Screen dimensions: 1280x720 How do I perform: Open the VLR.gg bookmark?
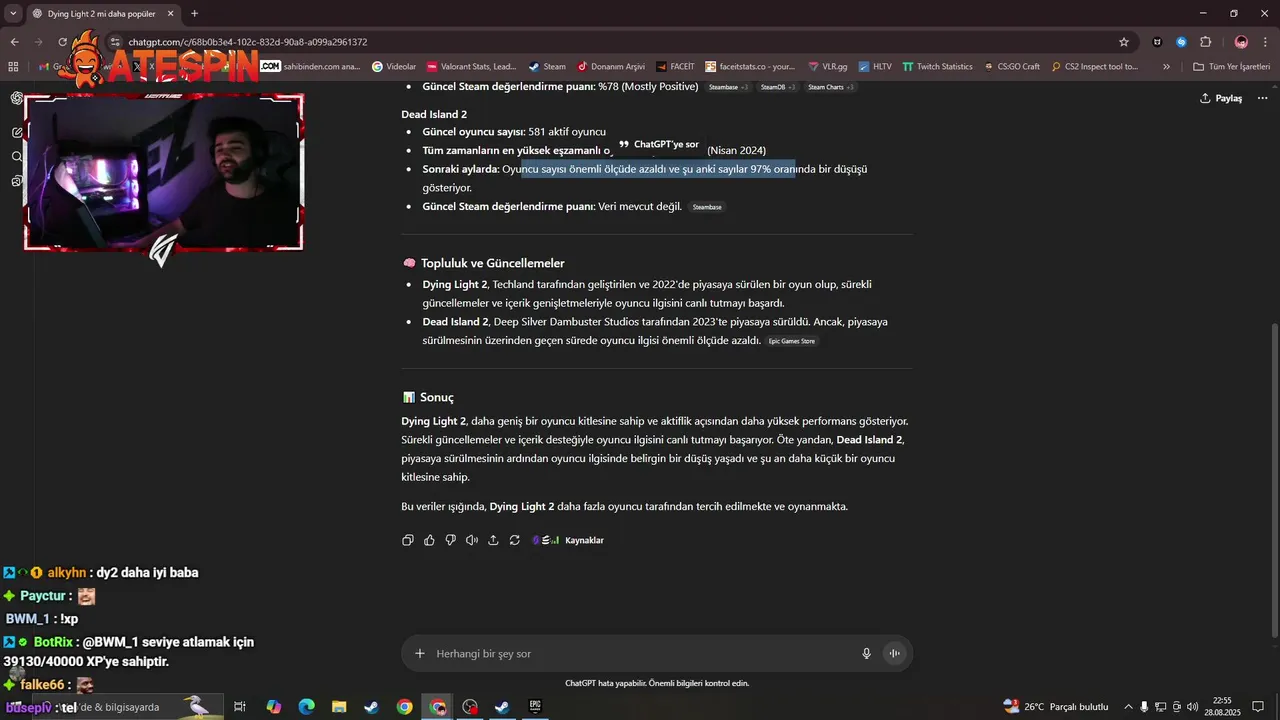[827, 66]
